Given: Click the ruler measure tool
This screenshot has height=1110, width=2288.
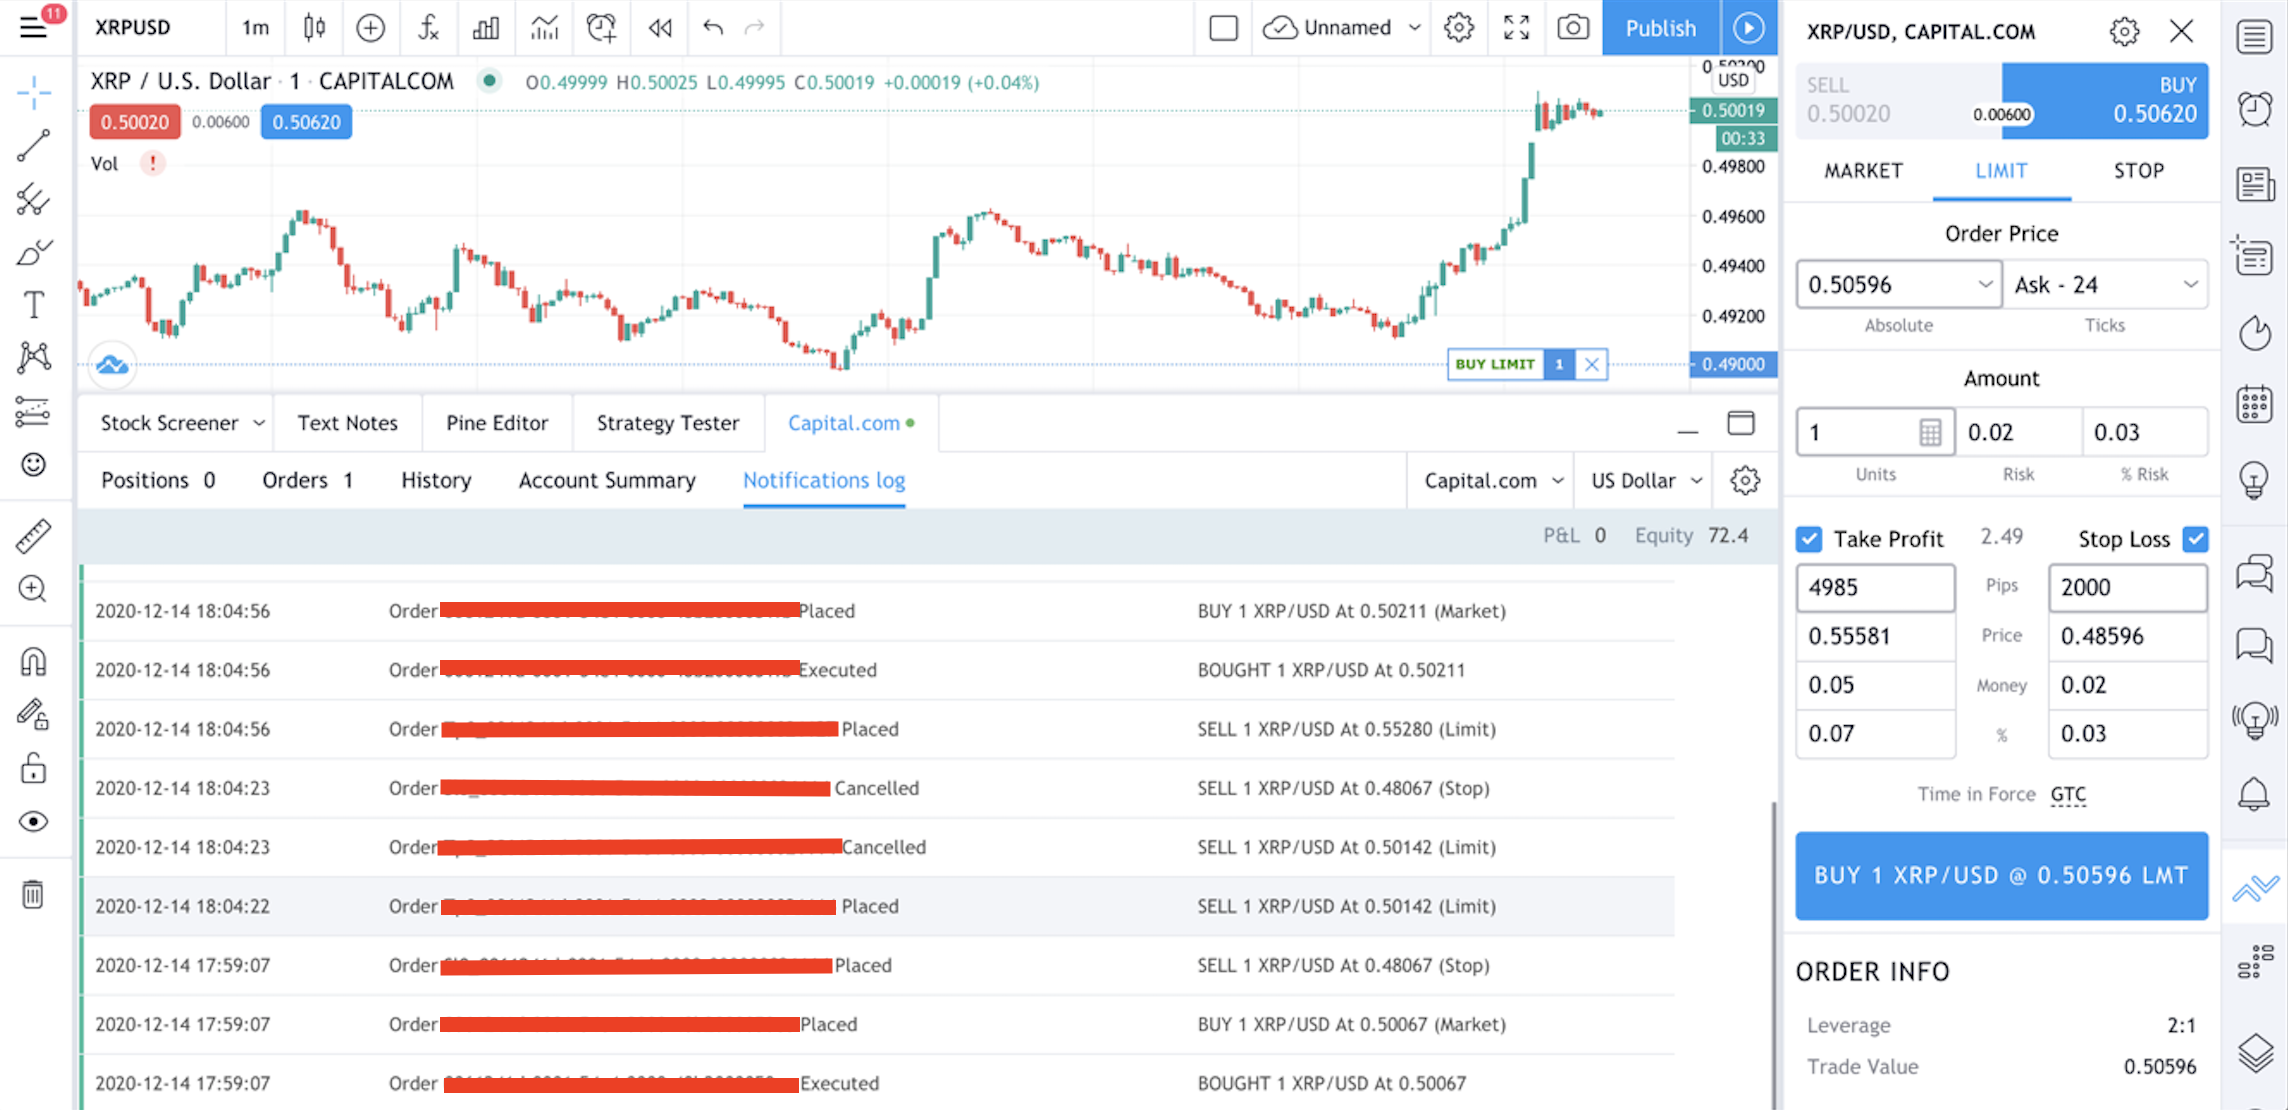Looking at the screenshot, I should pyautogui.click(x=33, y=536).
